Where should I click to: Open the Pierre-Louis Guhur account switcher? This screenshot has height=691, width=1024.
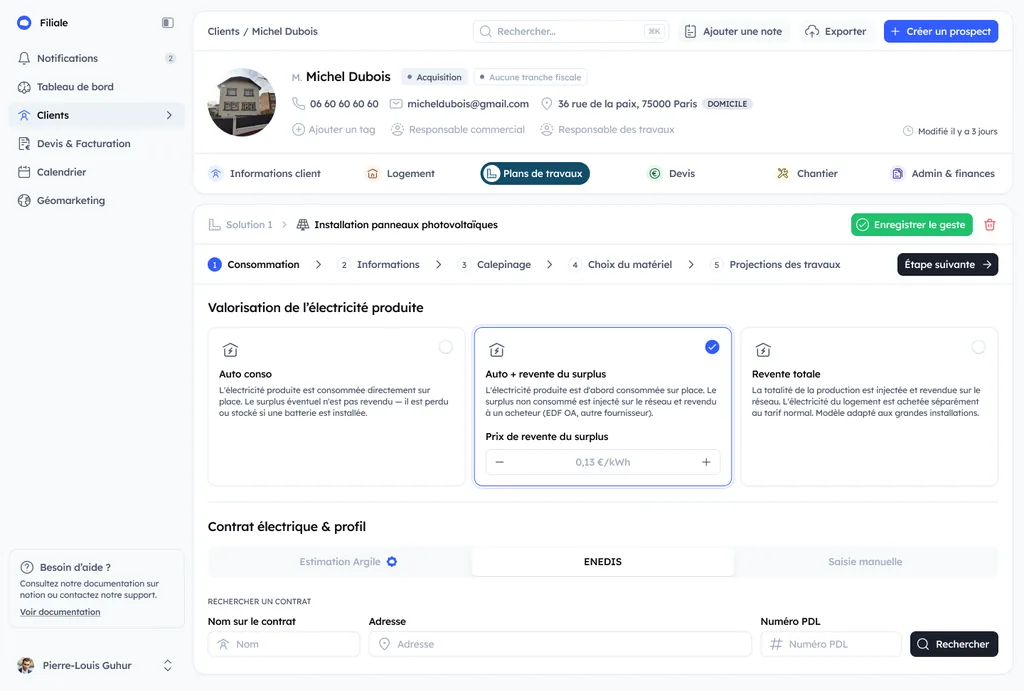[168, 666]
